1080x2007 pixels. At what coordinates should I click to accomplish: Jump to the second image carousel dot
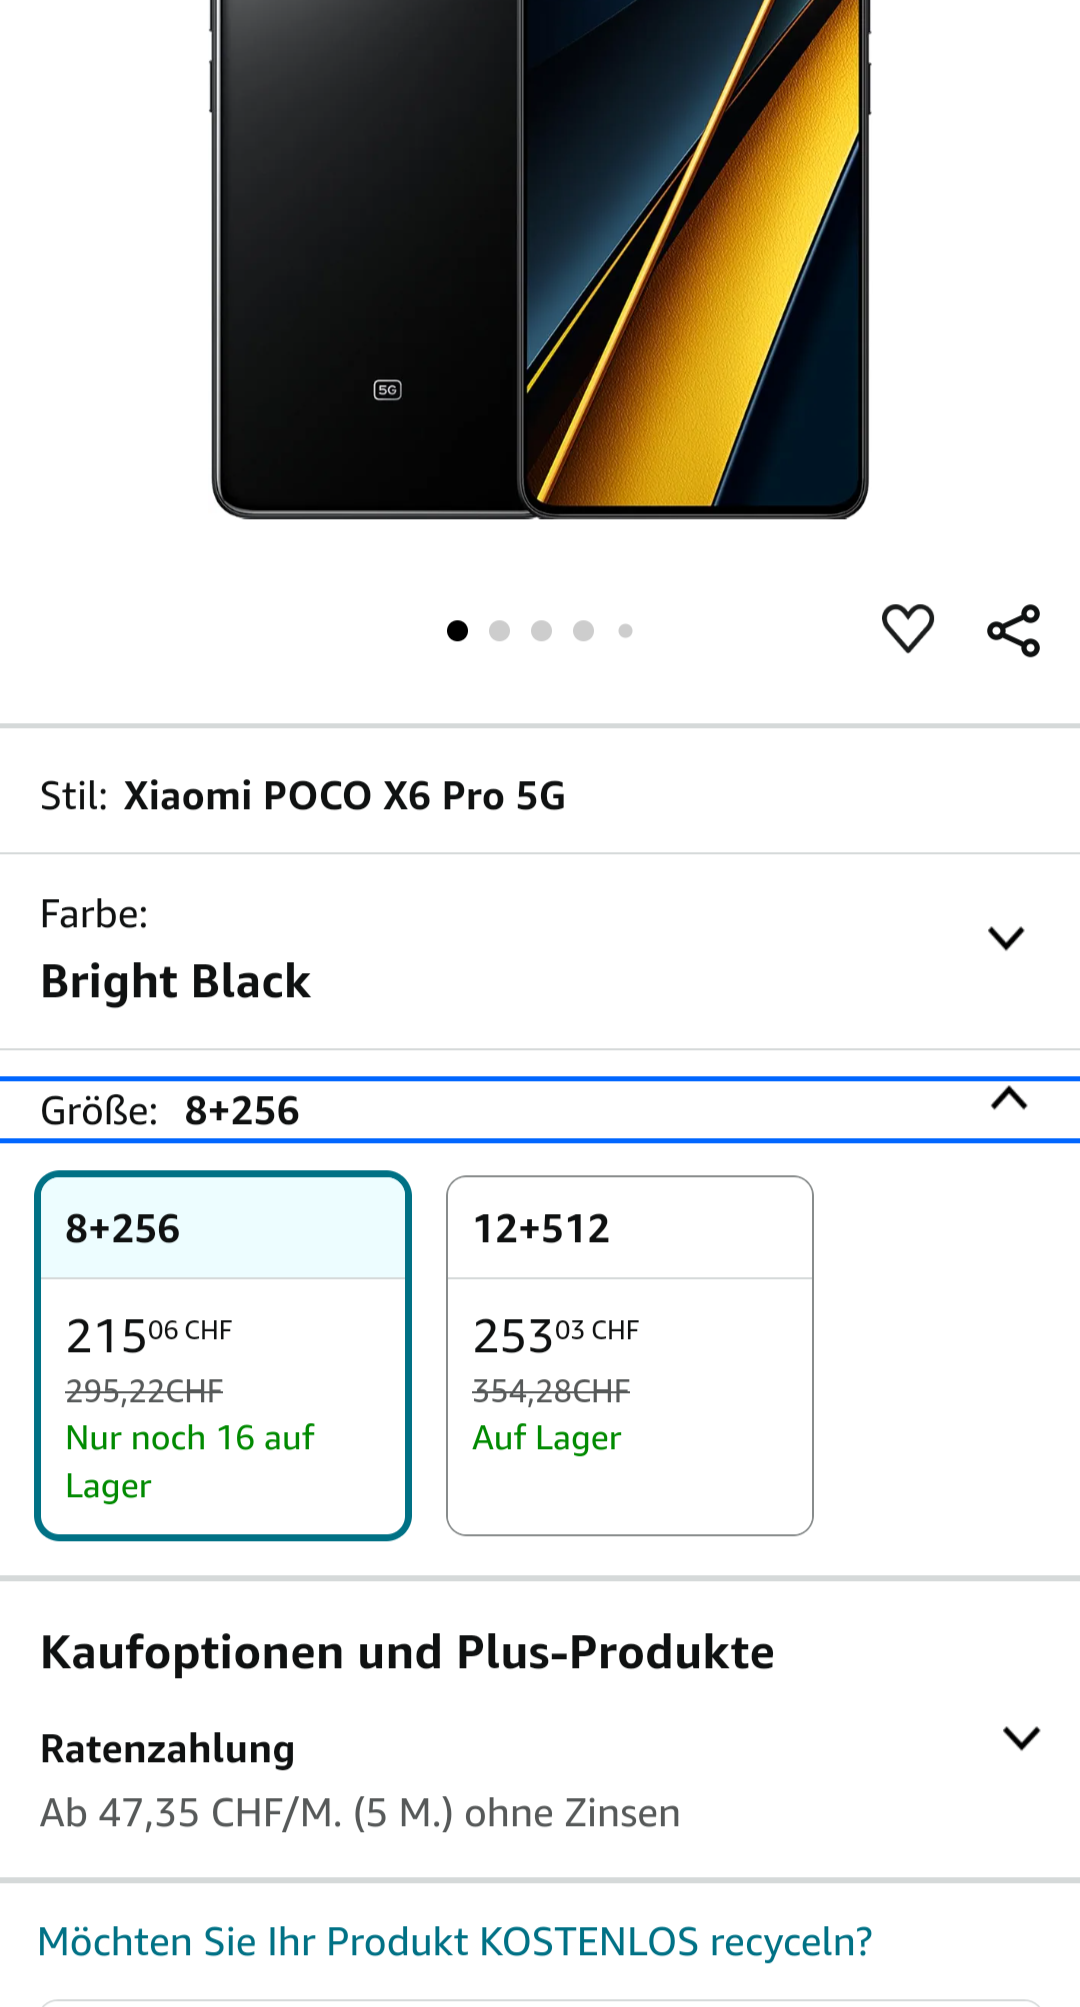[x=499, y=631]
